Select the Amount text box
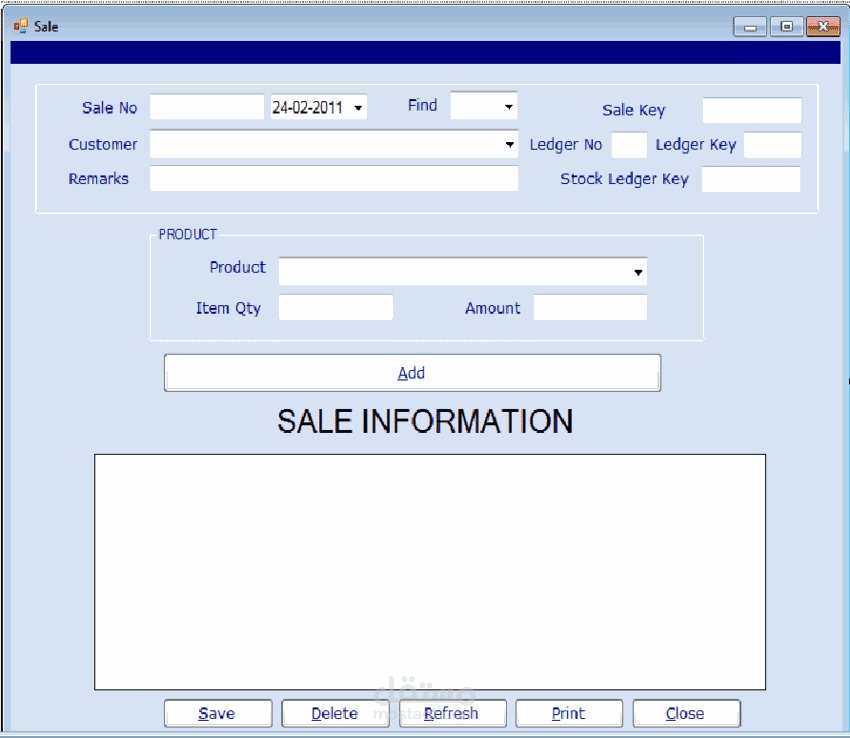850x738 pixels. tap(590, 307)
